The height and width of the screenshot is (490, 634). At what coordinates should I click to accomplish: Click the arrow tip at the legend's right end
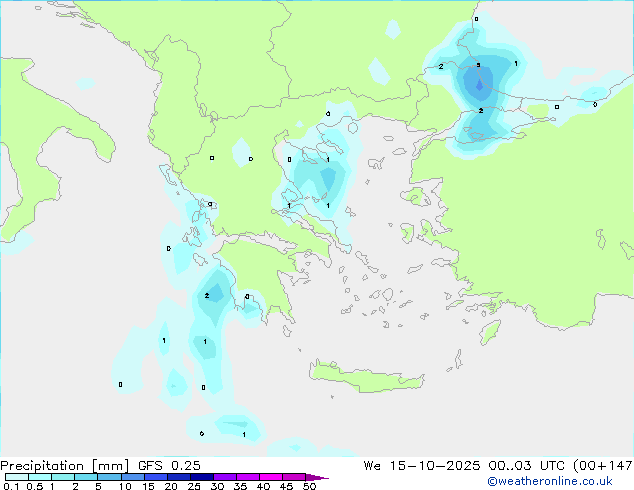pos(317,477)
